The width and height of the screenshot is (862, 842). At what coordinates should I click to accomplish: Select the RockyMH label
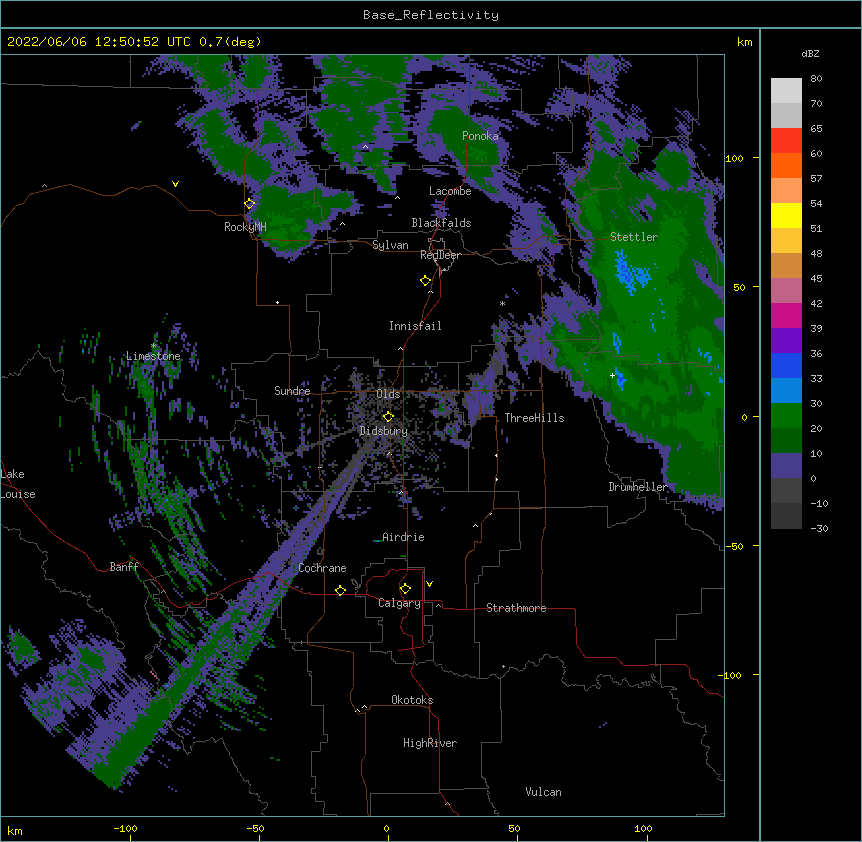click(x=245, y=227)
